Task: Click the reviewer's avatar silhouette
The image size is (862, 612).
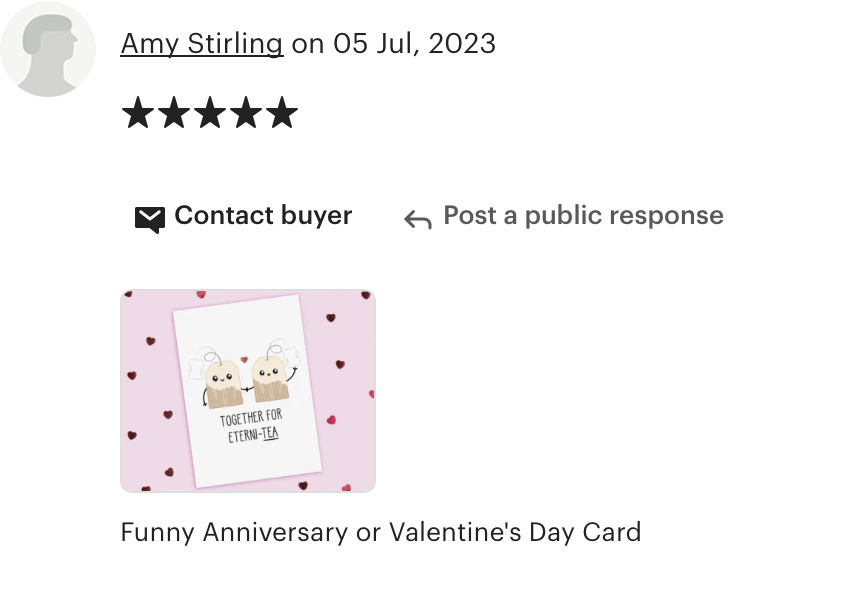Action: (48, 49)
